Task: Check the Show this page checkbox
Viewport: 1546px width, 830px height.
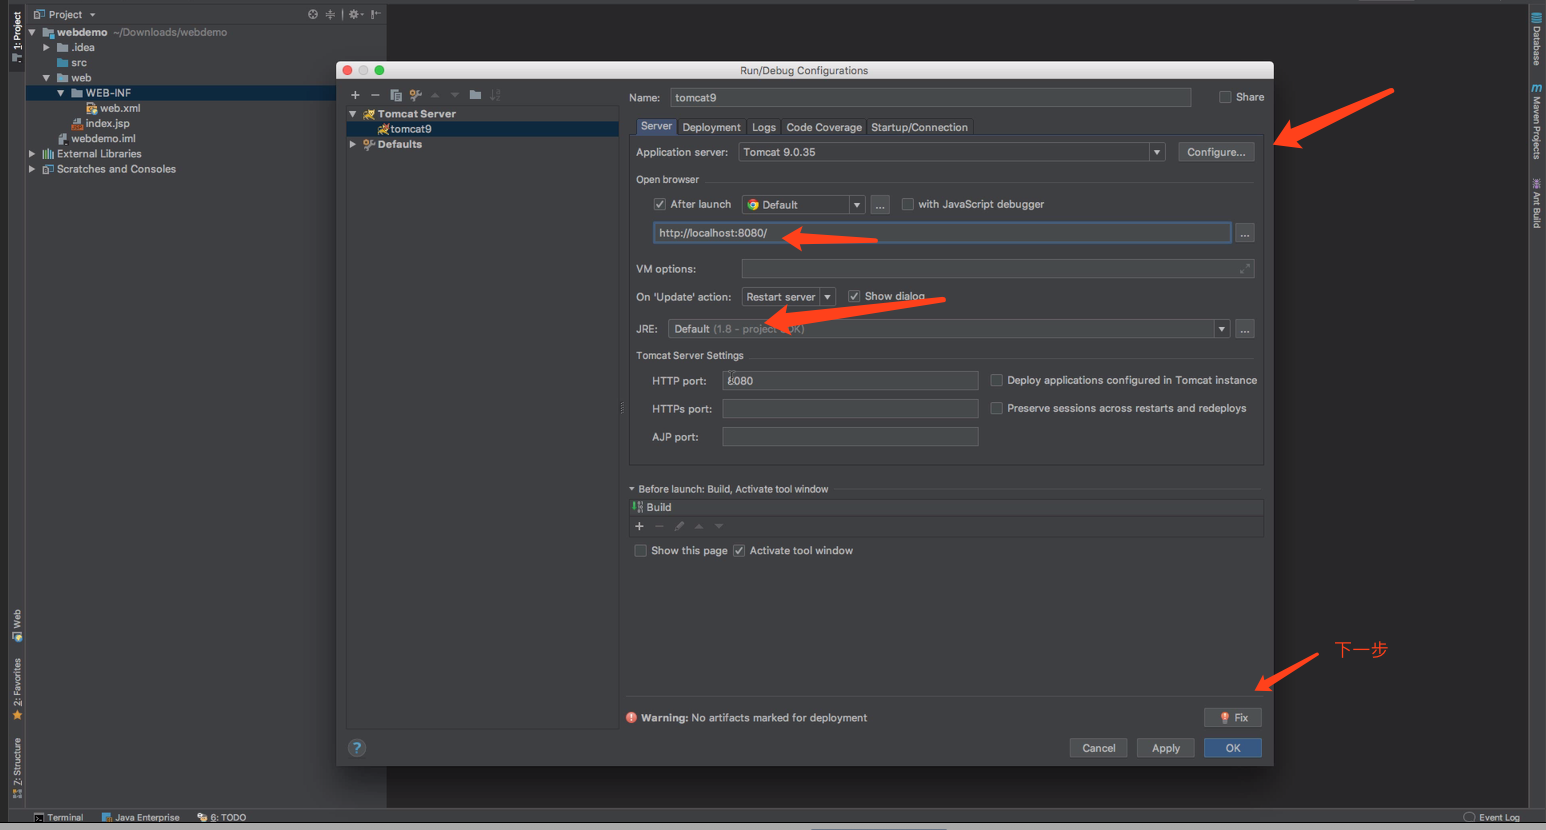Action: (x=640, y=551)
